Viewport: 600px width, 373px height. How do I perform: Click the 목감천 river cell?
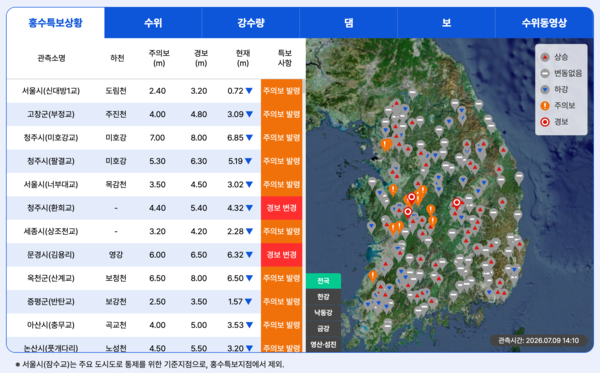tap(116, 185)
